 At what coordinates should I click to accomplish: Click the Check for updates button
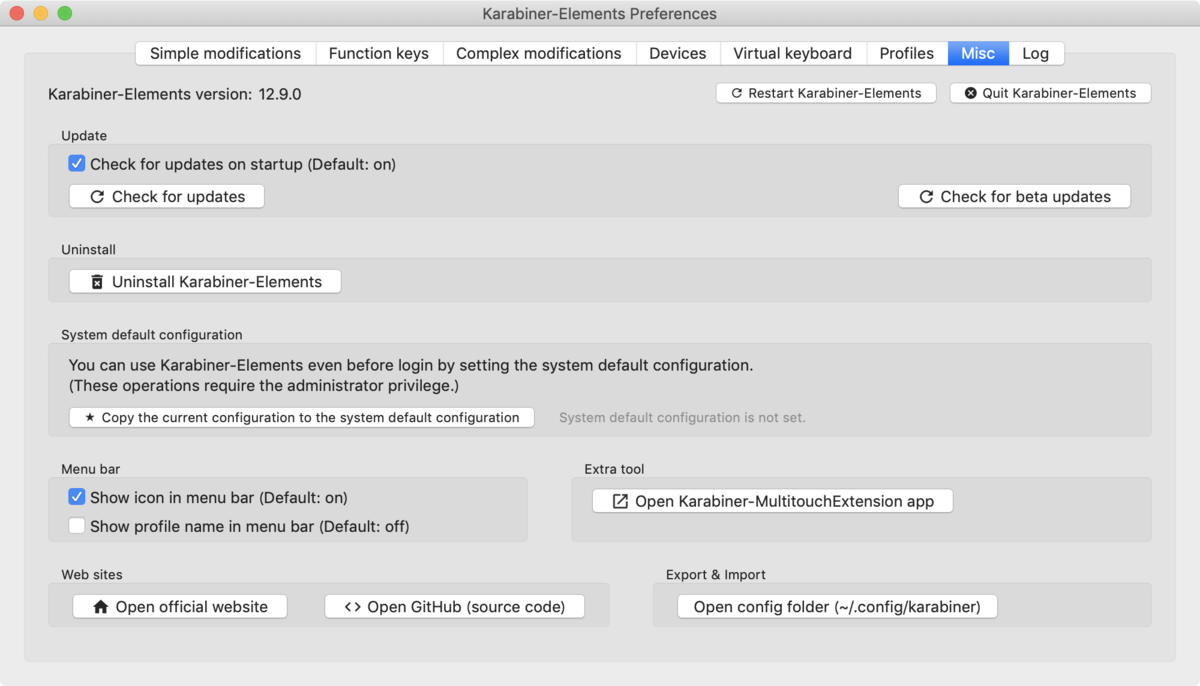tap(167, 197)
